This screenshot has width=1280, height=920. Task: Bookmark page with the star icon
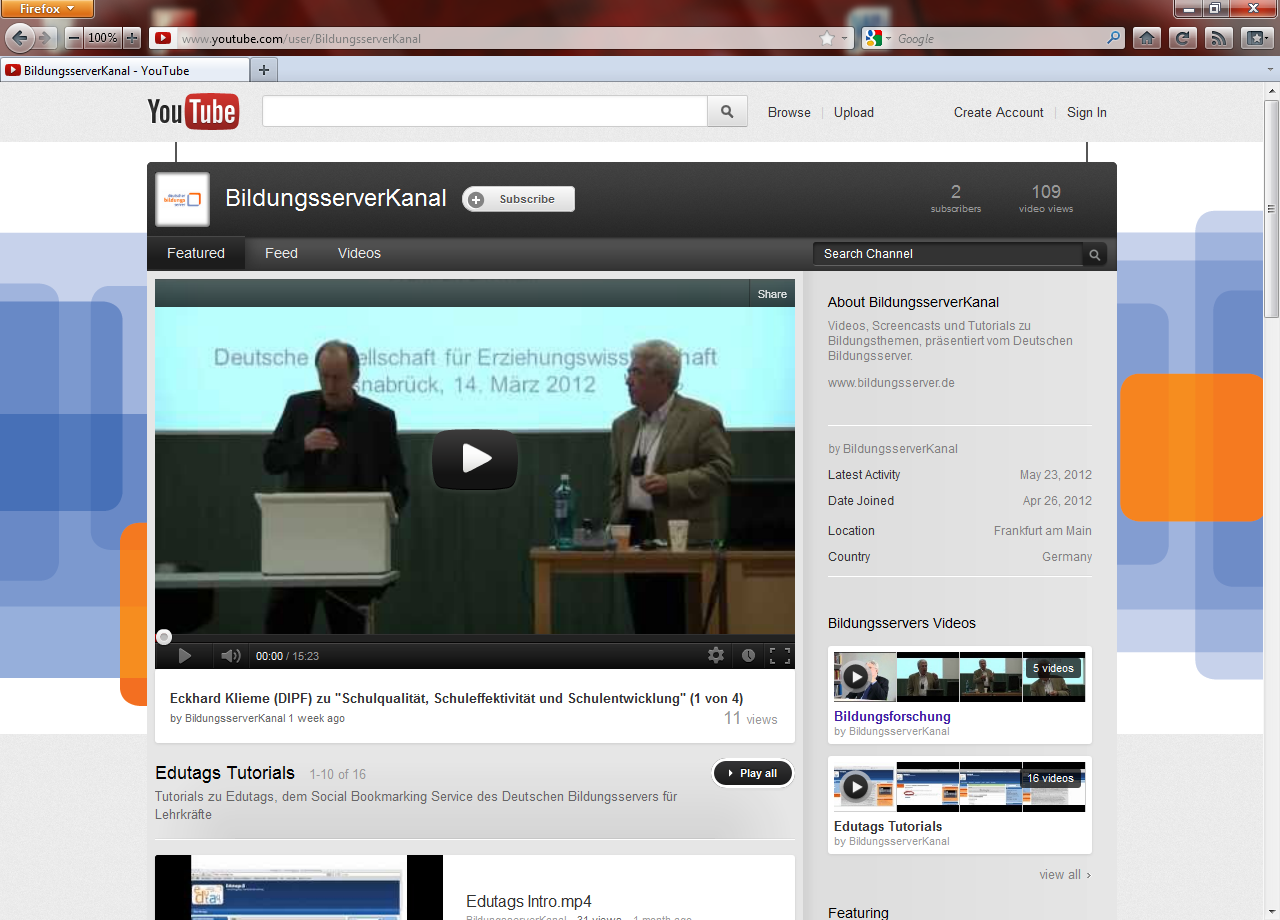tap(827, 38)
